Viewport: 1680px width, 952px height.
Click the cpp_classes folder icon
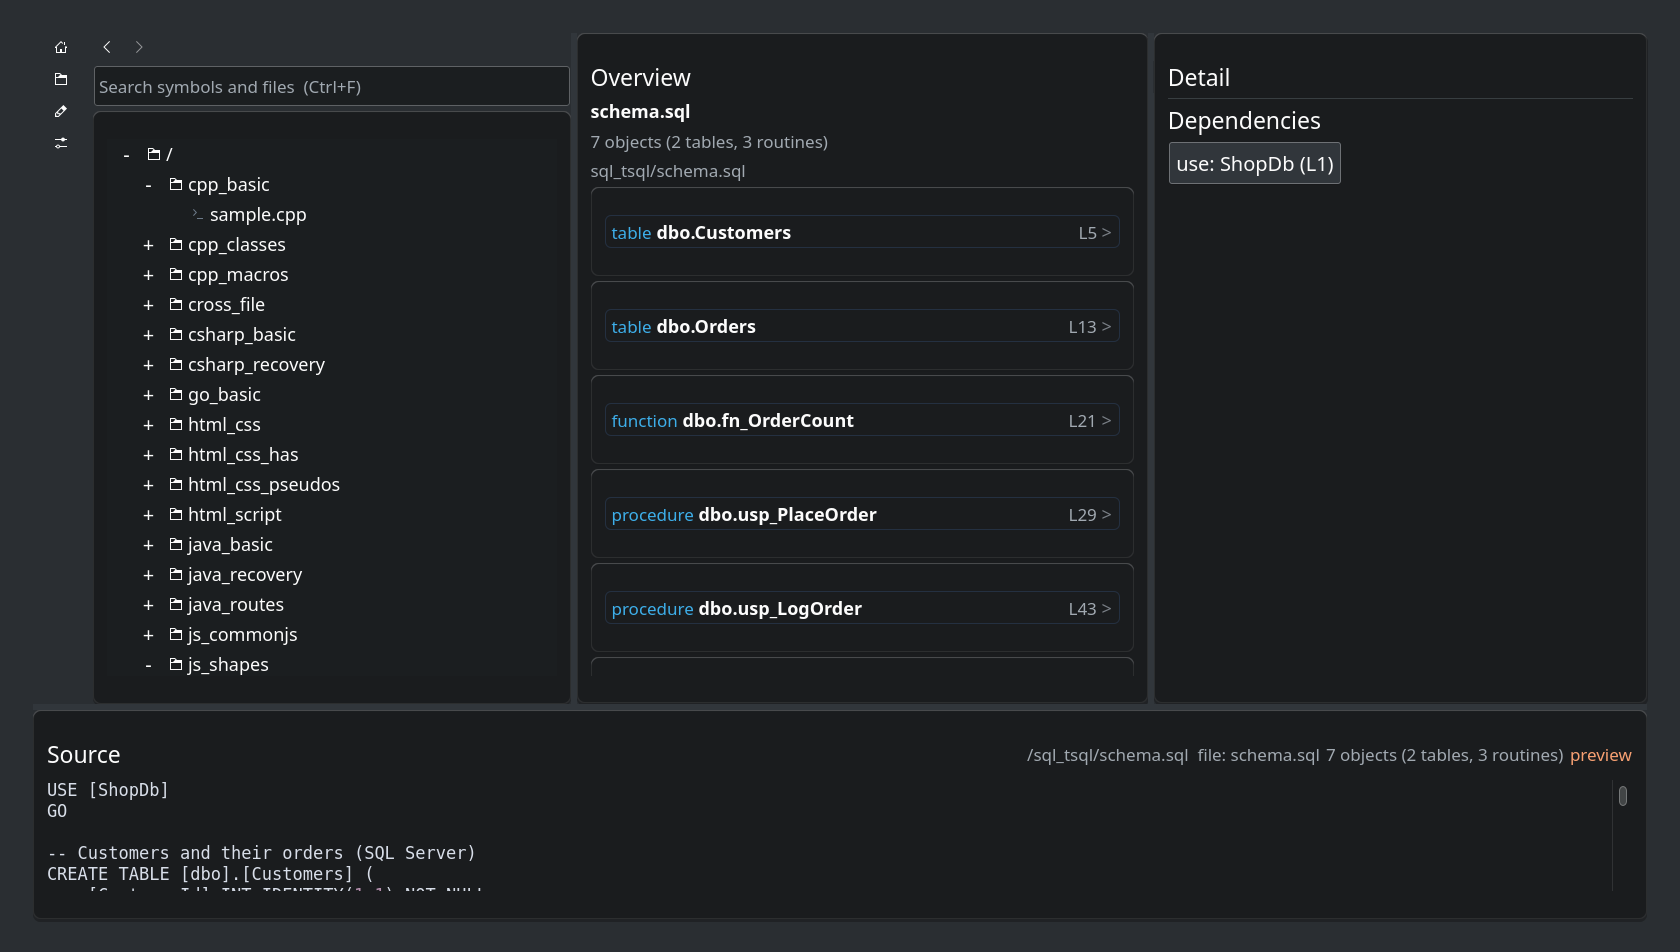(x=176, y=244)
